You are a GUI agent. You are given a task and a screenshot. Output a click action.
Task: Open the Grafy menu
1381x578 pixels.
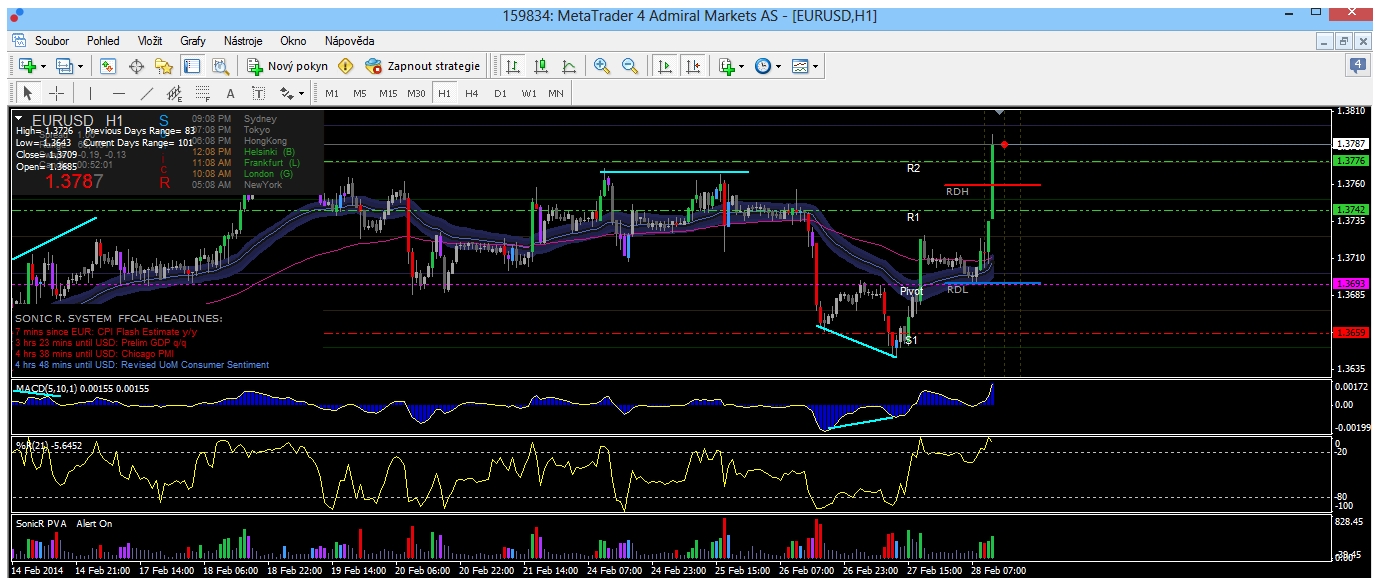point(193,41)
